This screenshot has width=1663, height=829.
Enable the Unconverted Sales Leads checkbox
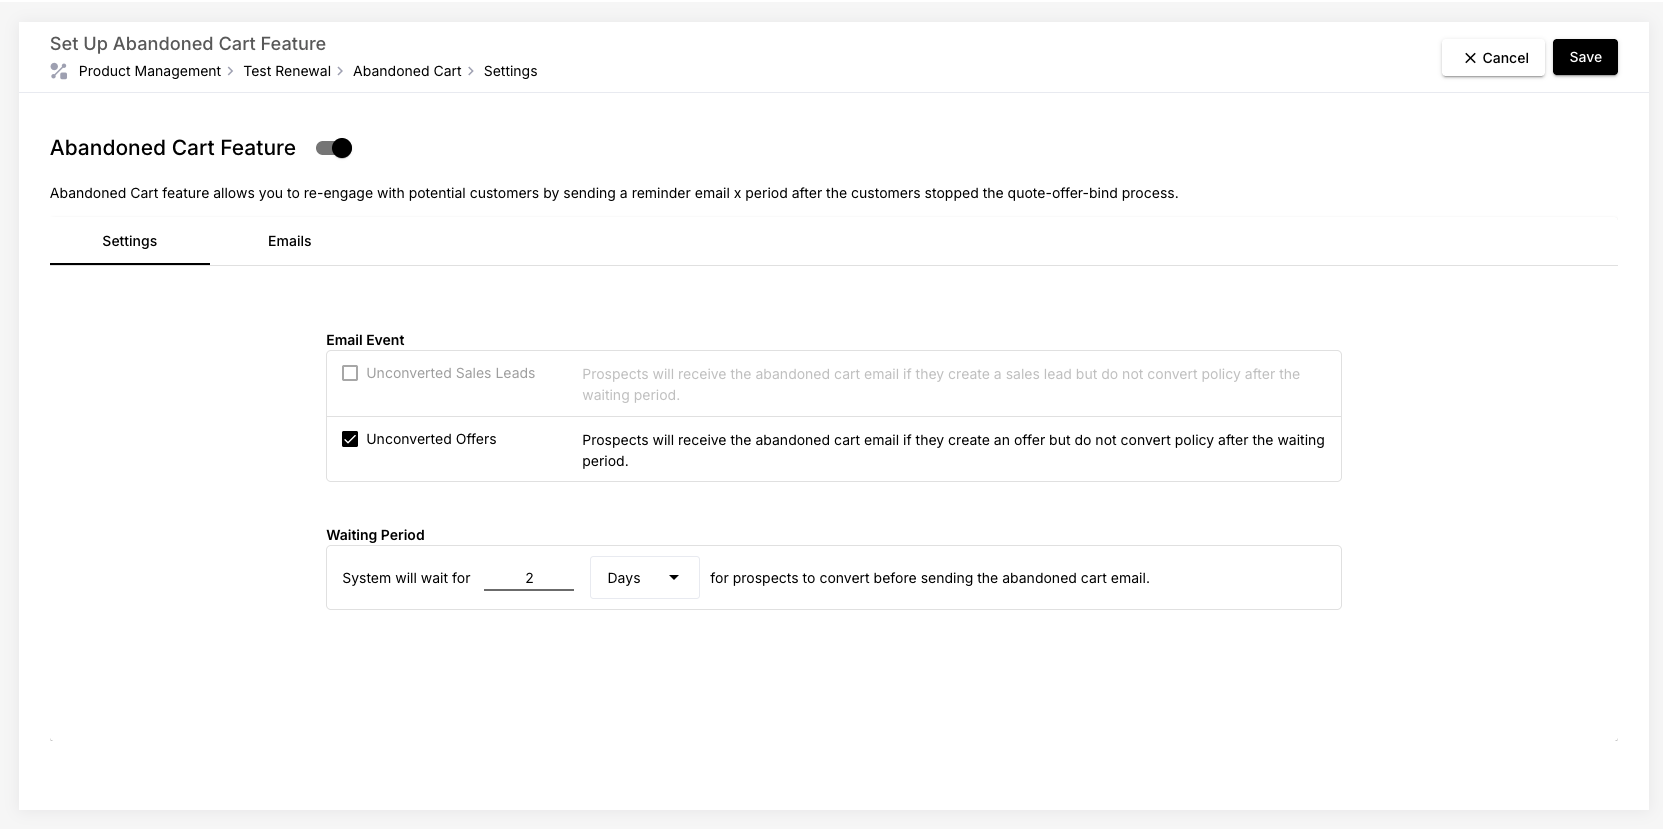click(x=350, y=373)
